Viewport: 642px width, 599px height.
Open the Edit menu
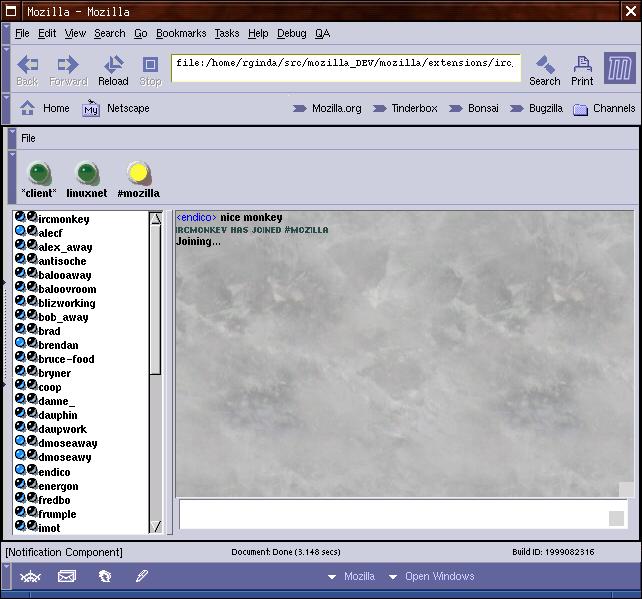(x=47, y=34)
